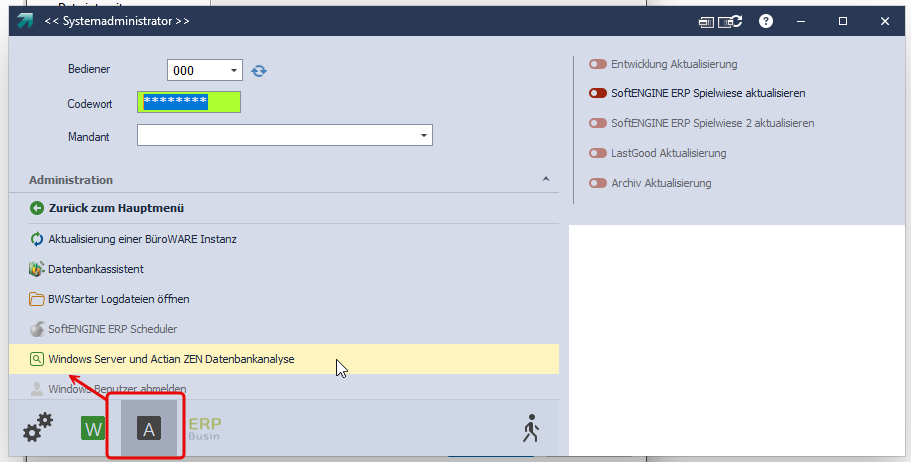911x462 pixels.
Task: Select the dark A administration tab icon
Action: click(x=148, y=429)
